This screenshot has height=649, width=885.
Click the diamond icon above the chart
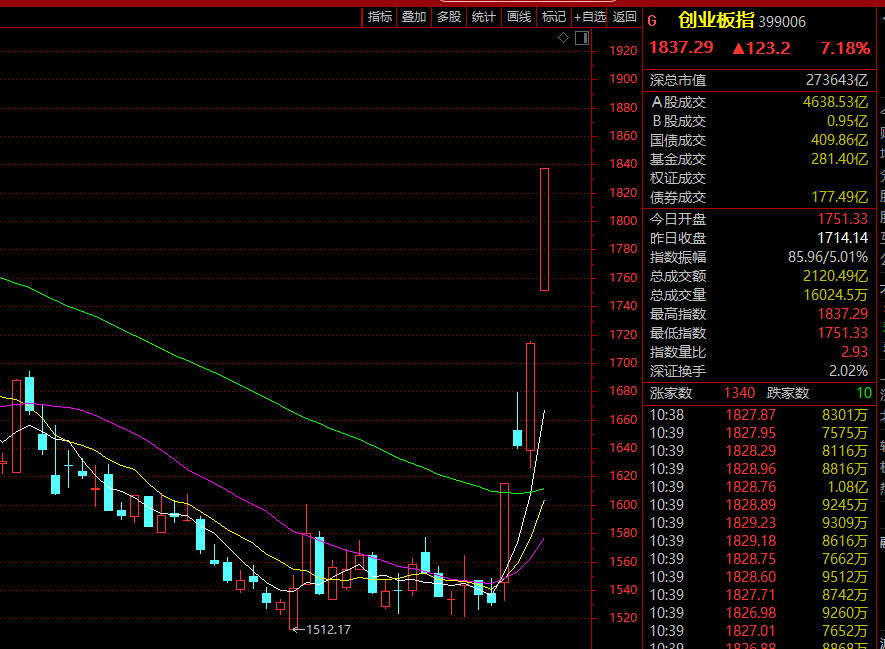pyautogui.click(x=563, y=38)
